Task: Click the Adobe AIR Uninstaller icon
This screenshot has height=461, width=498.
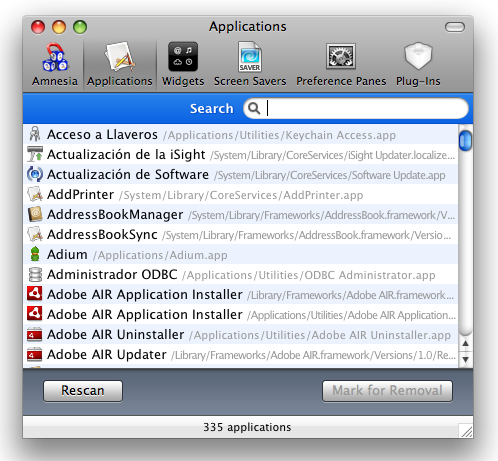Action: pyautogui.click(x=35, y=334)
